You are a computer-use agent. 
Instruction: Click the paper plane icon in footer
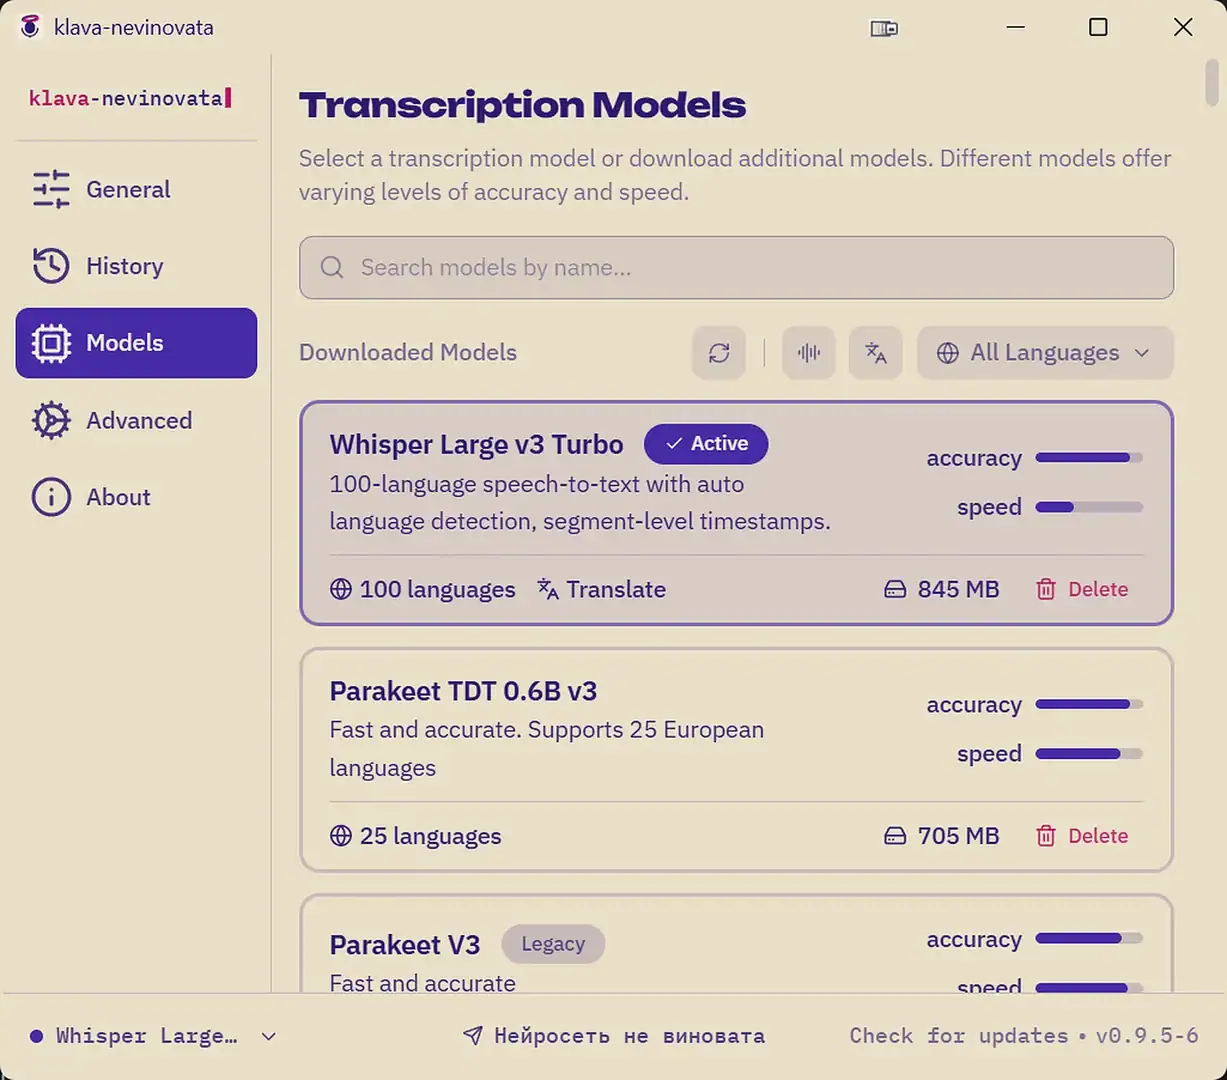point(473,1036)
